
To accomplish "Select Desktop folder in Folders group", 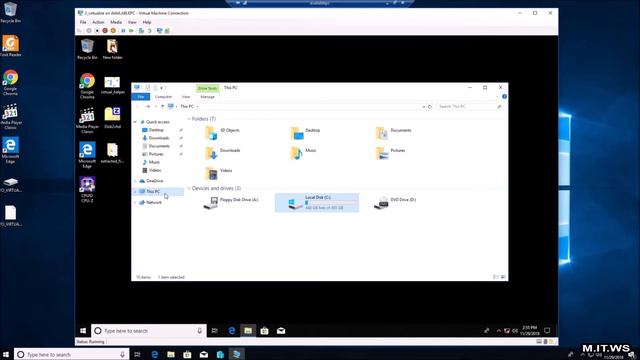I will pos(305,133).
